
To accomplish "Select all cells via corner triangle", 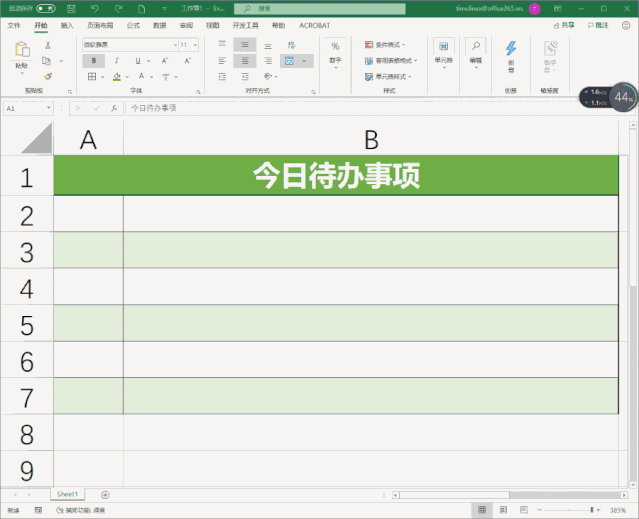I will tap(37, 139).
